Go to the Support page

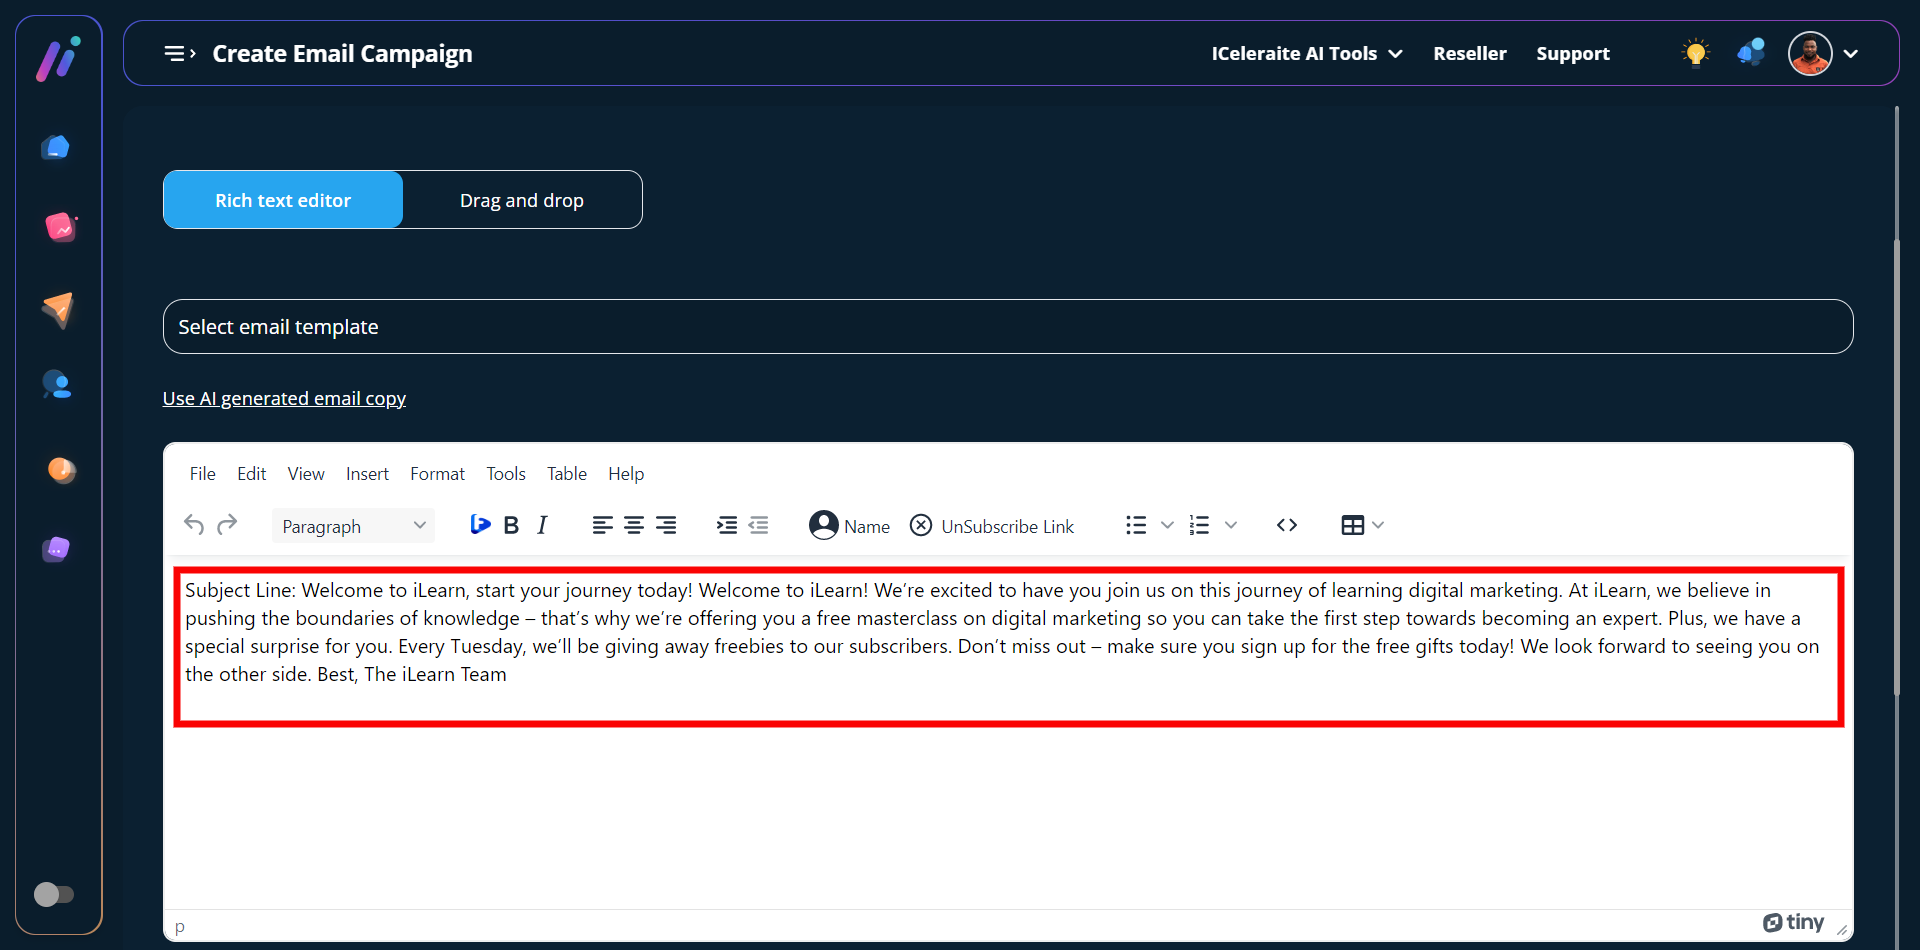1572,54
